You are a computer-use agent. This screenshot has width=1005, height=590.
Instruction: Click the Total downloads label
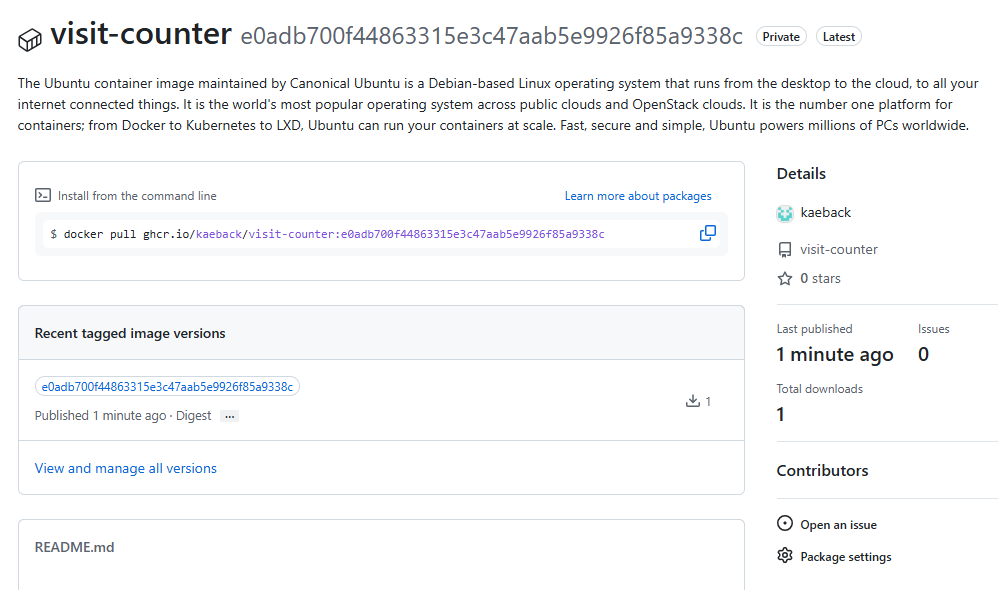[x=820, y=389]
